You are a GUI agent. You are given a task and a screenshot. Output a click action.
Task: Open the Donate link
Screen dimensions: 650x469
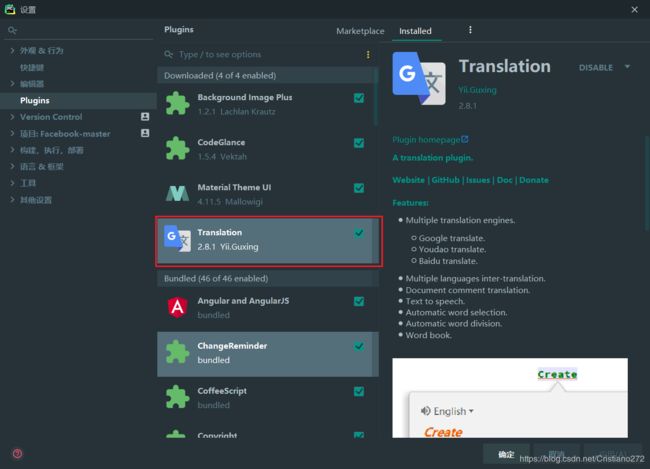[x=534, y=180]
